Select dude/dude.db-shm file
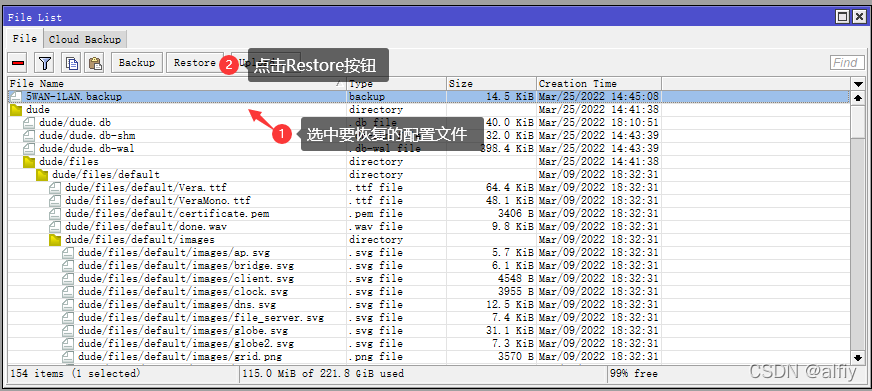 tap(429, 136)
